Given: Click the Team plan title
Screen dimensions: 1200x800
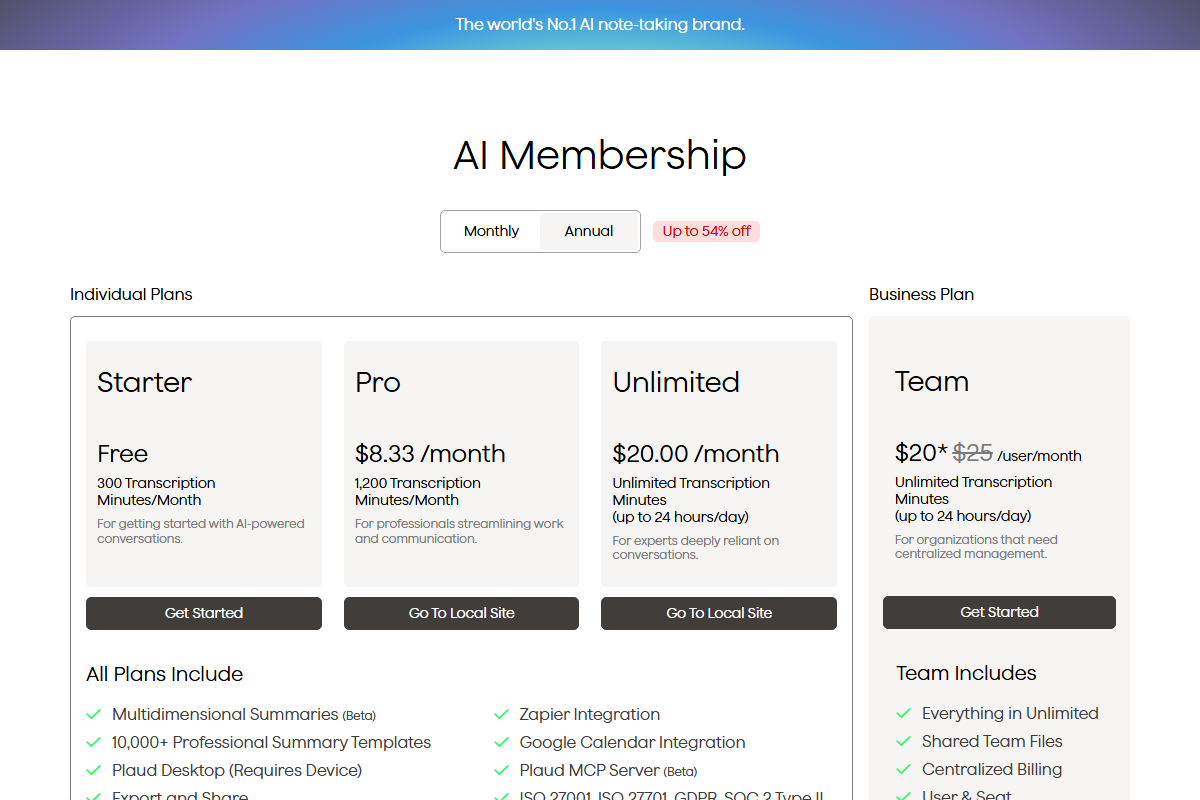Looking at the screenshot, I should 932,381.
